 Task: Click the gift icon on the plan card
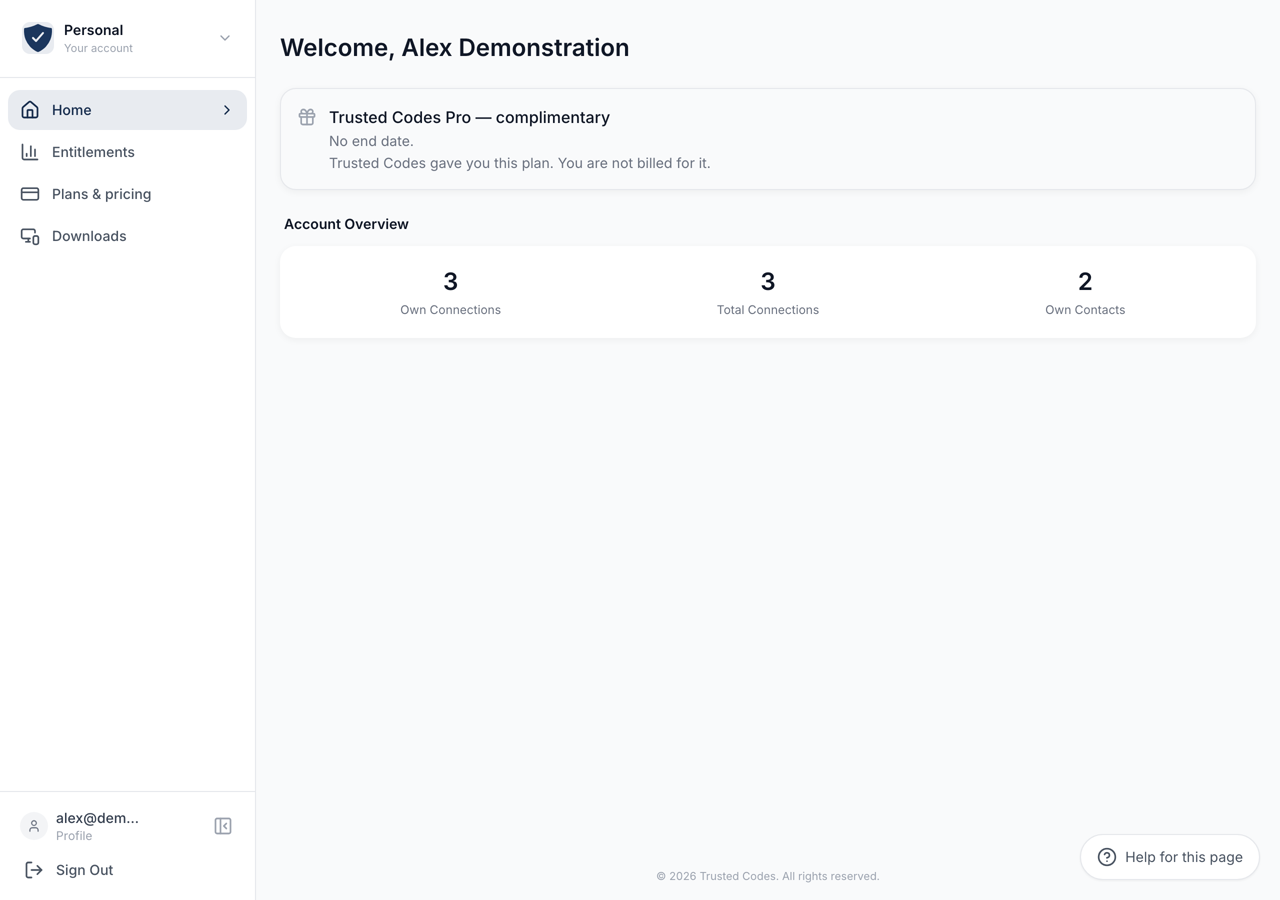click(x=307, y=117)
